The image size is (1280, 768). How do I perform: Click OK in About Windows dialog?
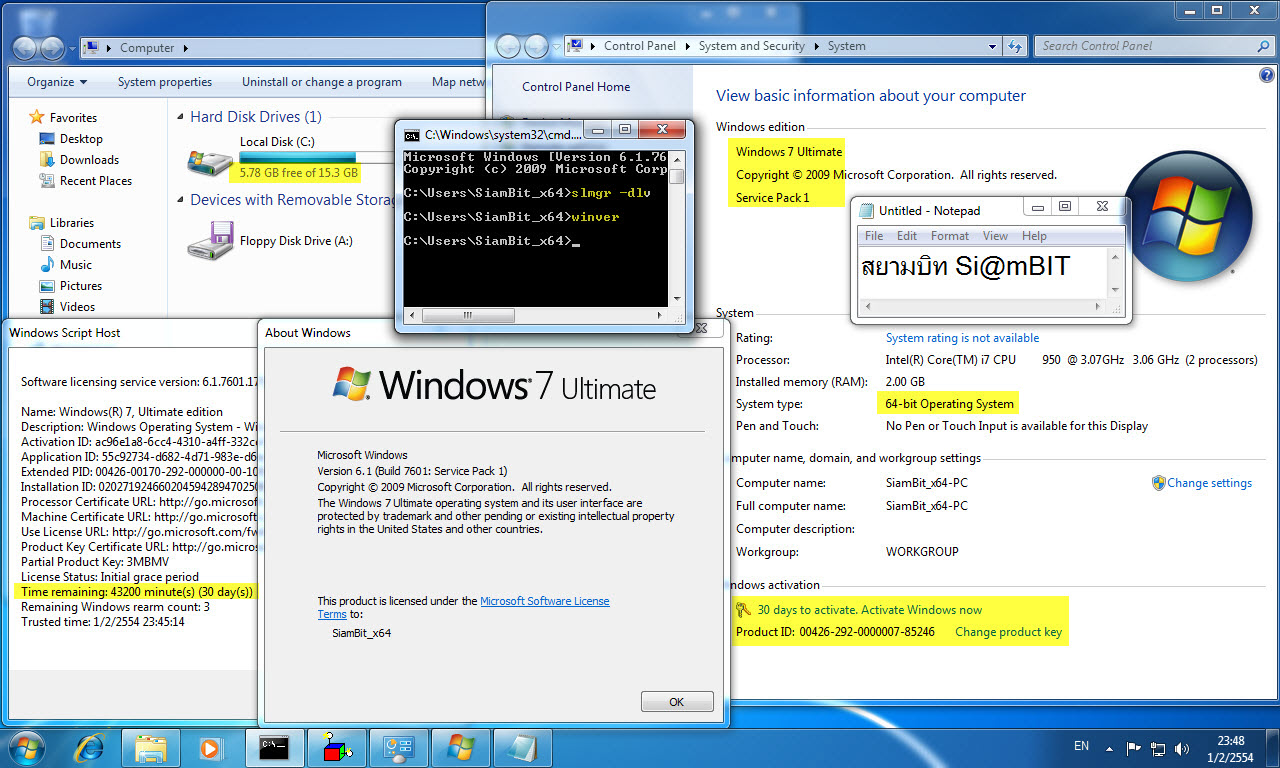(677, 702)
